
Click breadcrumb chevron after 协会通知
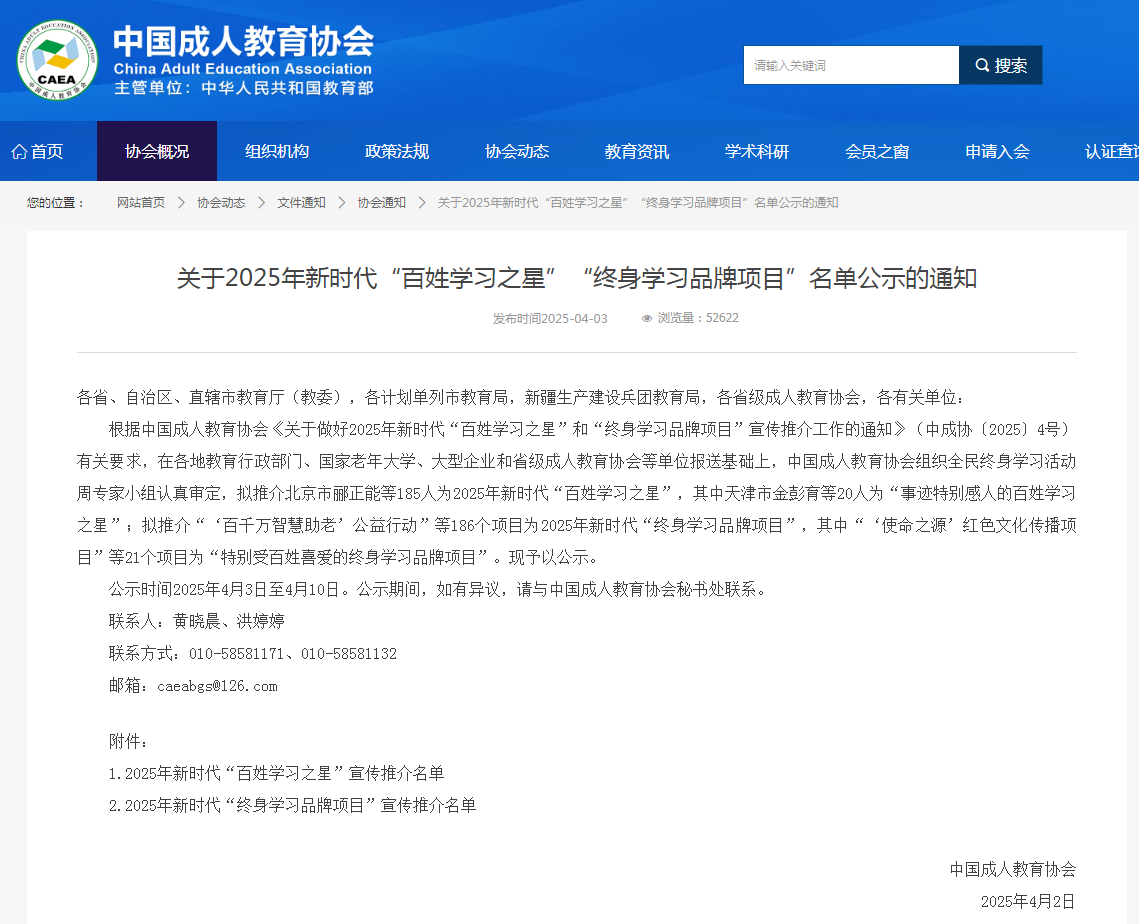point(422,203)
